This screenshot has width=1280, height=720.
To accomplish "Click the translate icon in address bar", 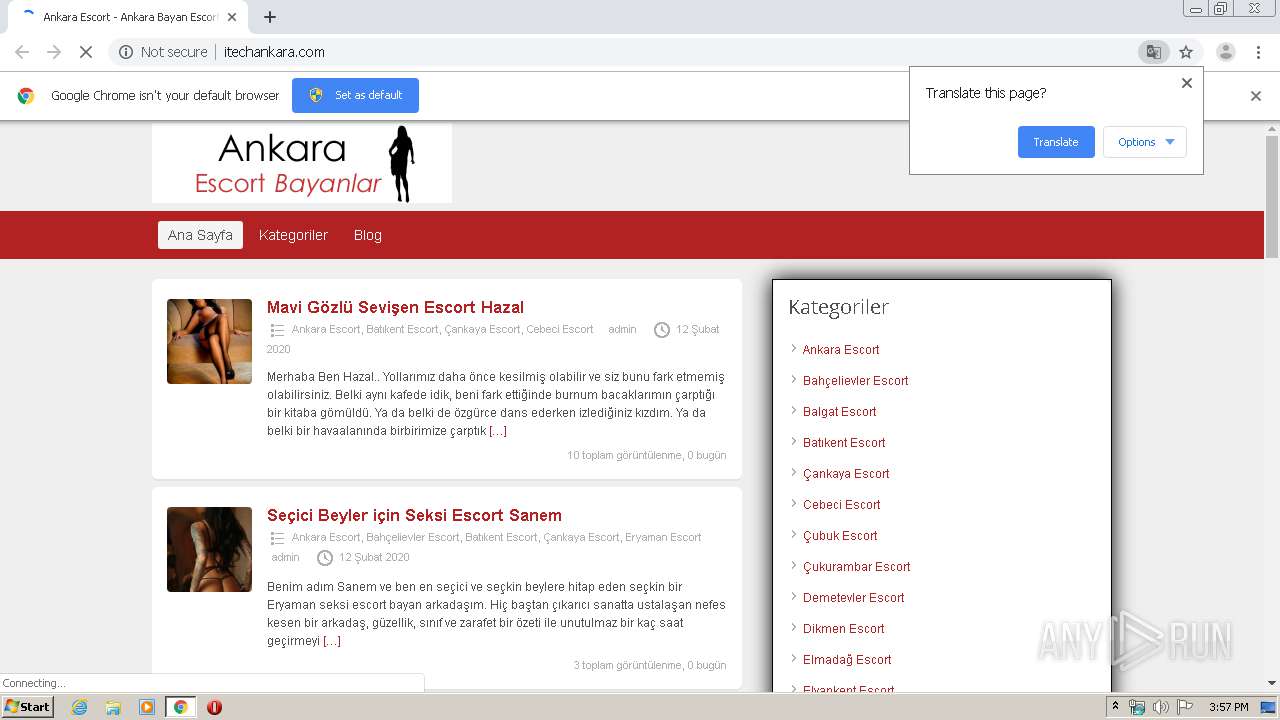I will coord(1153,52).
